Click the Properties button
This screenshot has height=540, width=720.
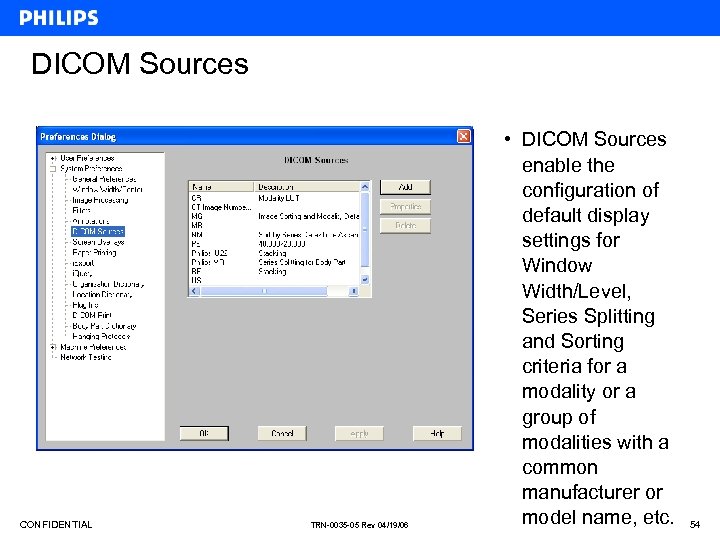(405, 206)
